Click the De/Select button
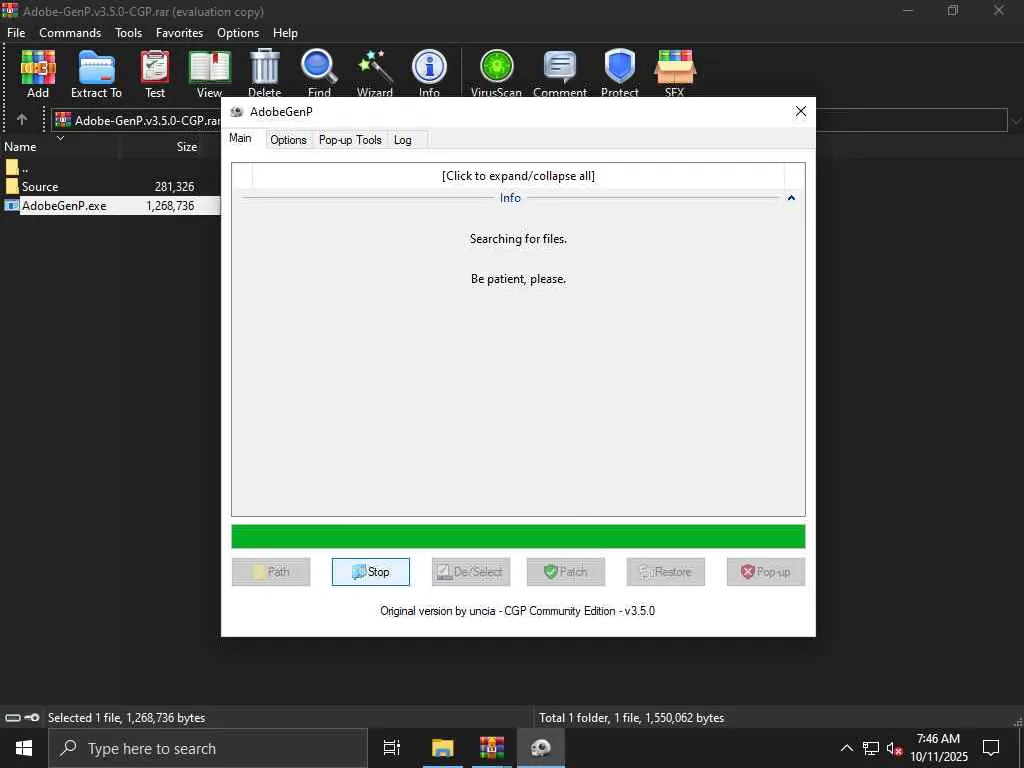 (470, 572)
